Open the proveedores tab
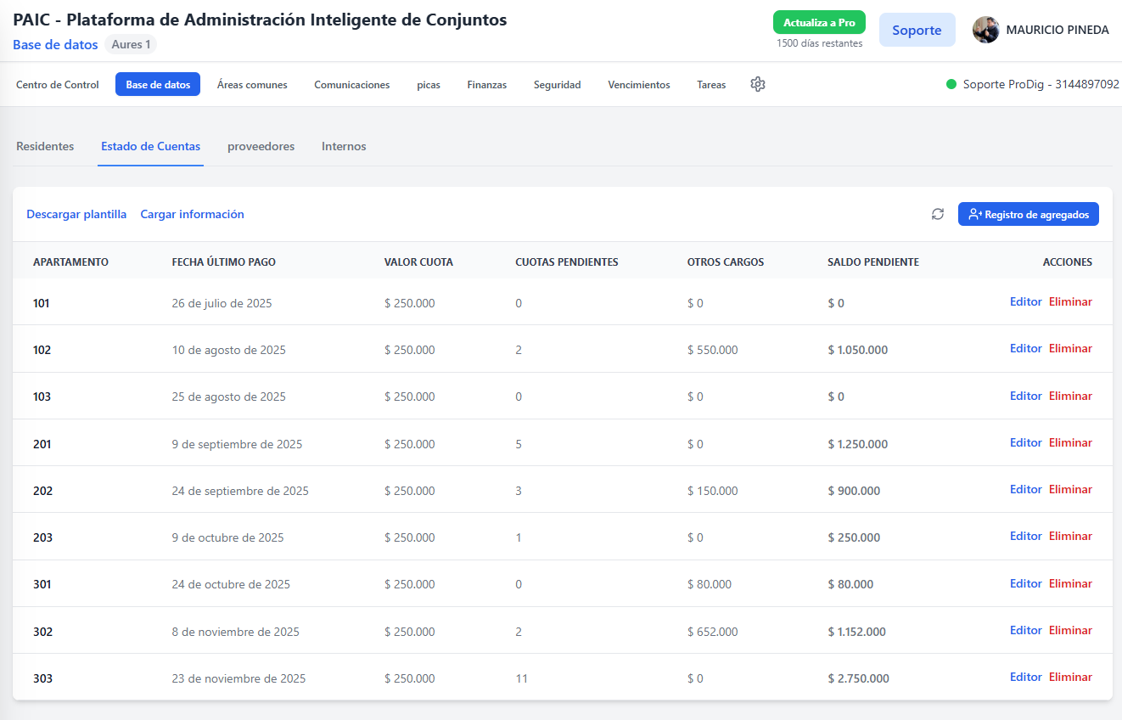1122x720 pixels. 261,147
